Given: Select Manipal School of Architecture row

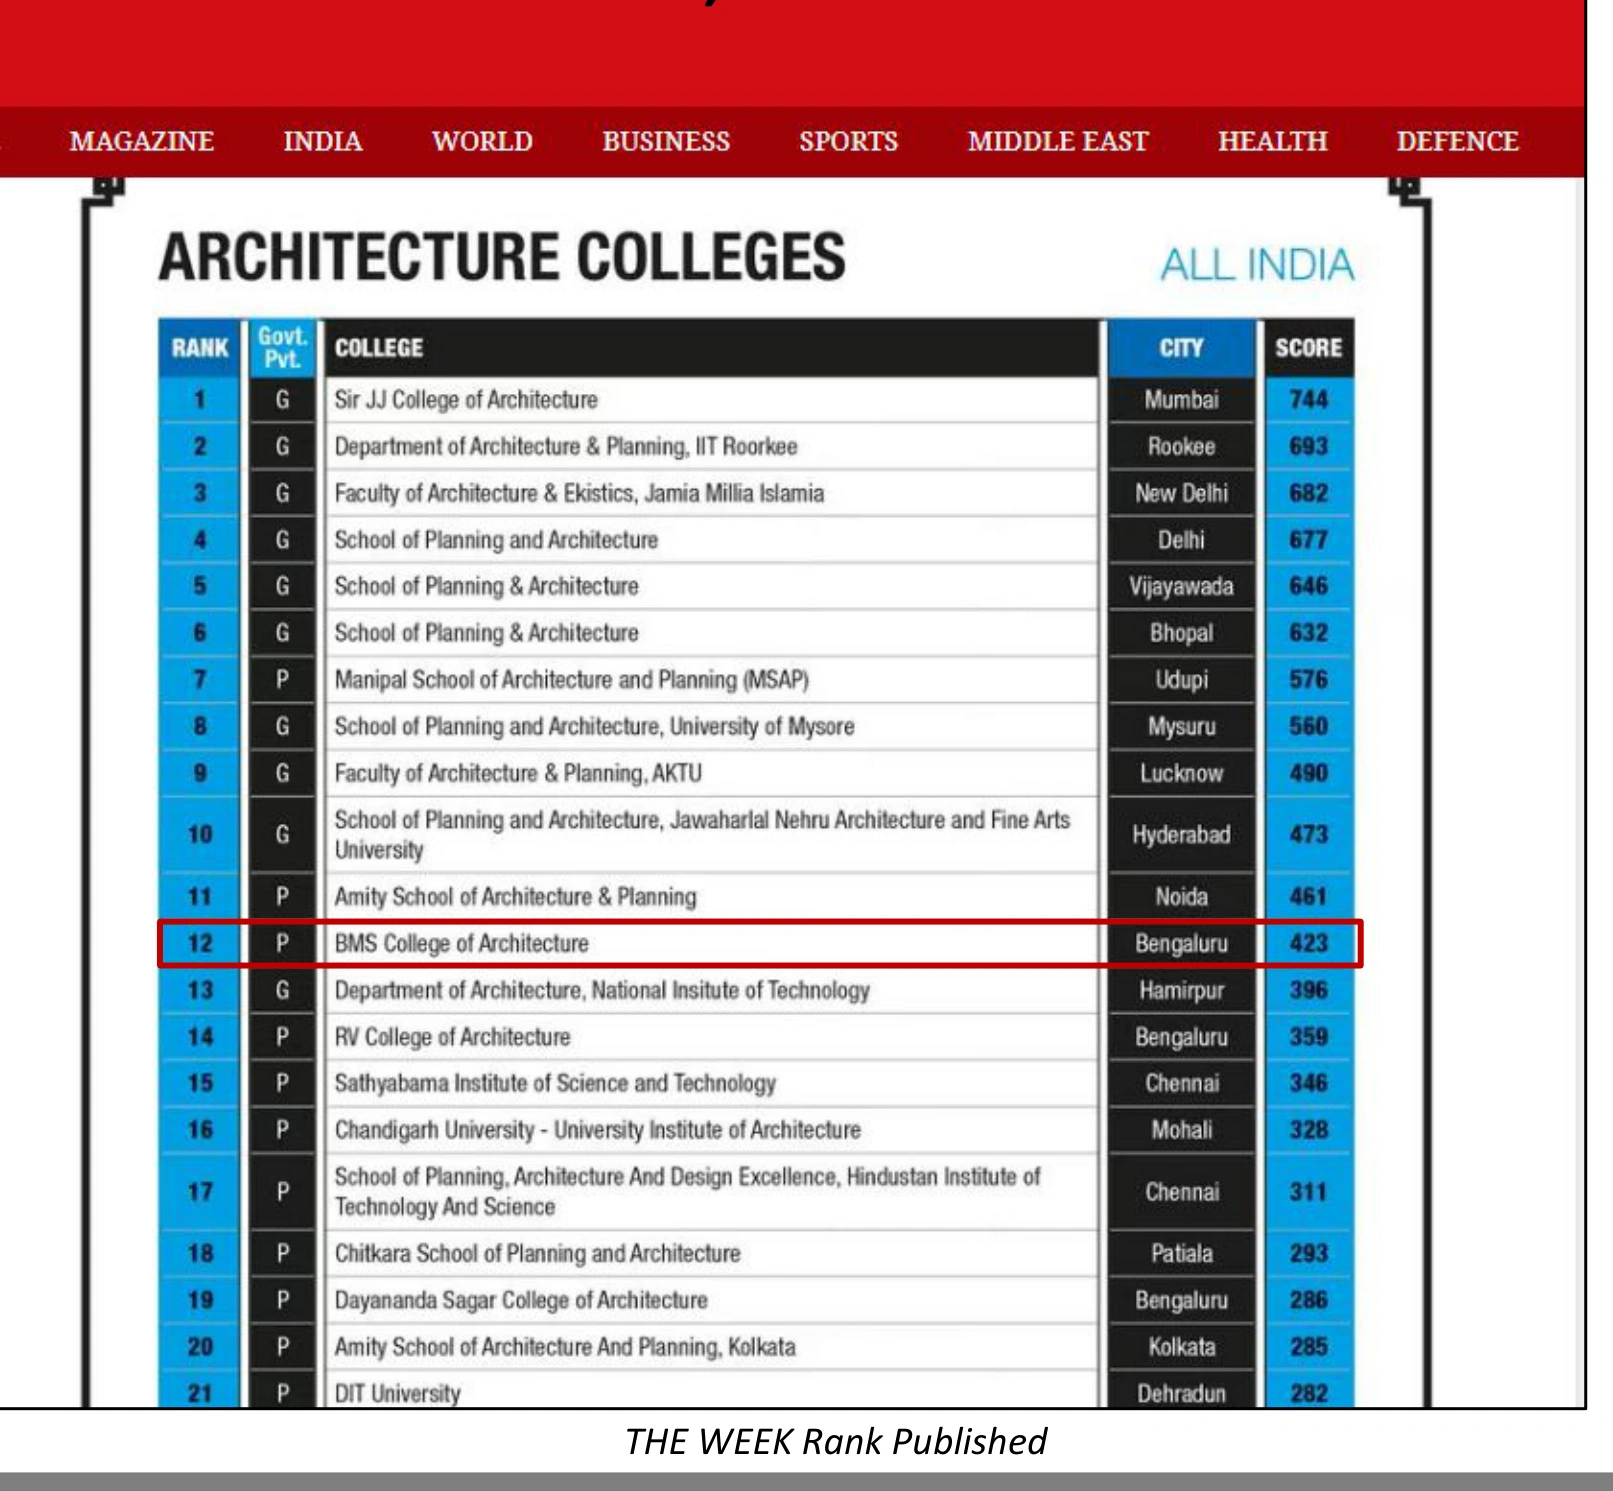Looking at the screenshot, I should pyautogui.click(x=757, y=680).
